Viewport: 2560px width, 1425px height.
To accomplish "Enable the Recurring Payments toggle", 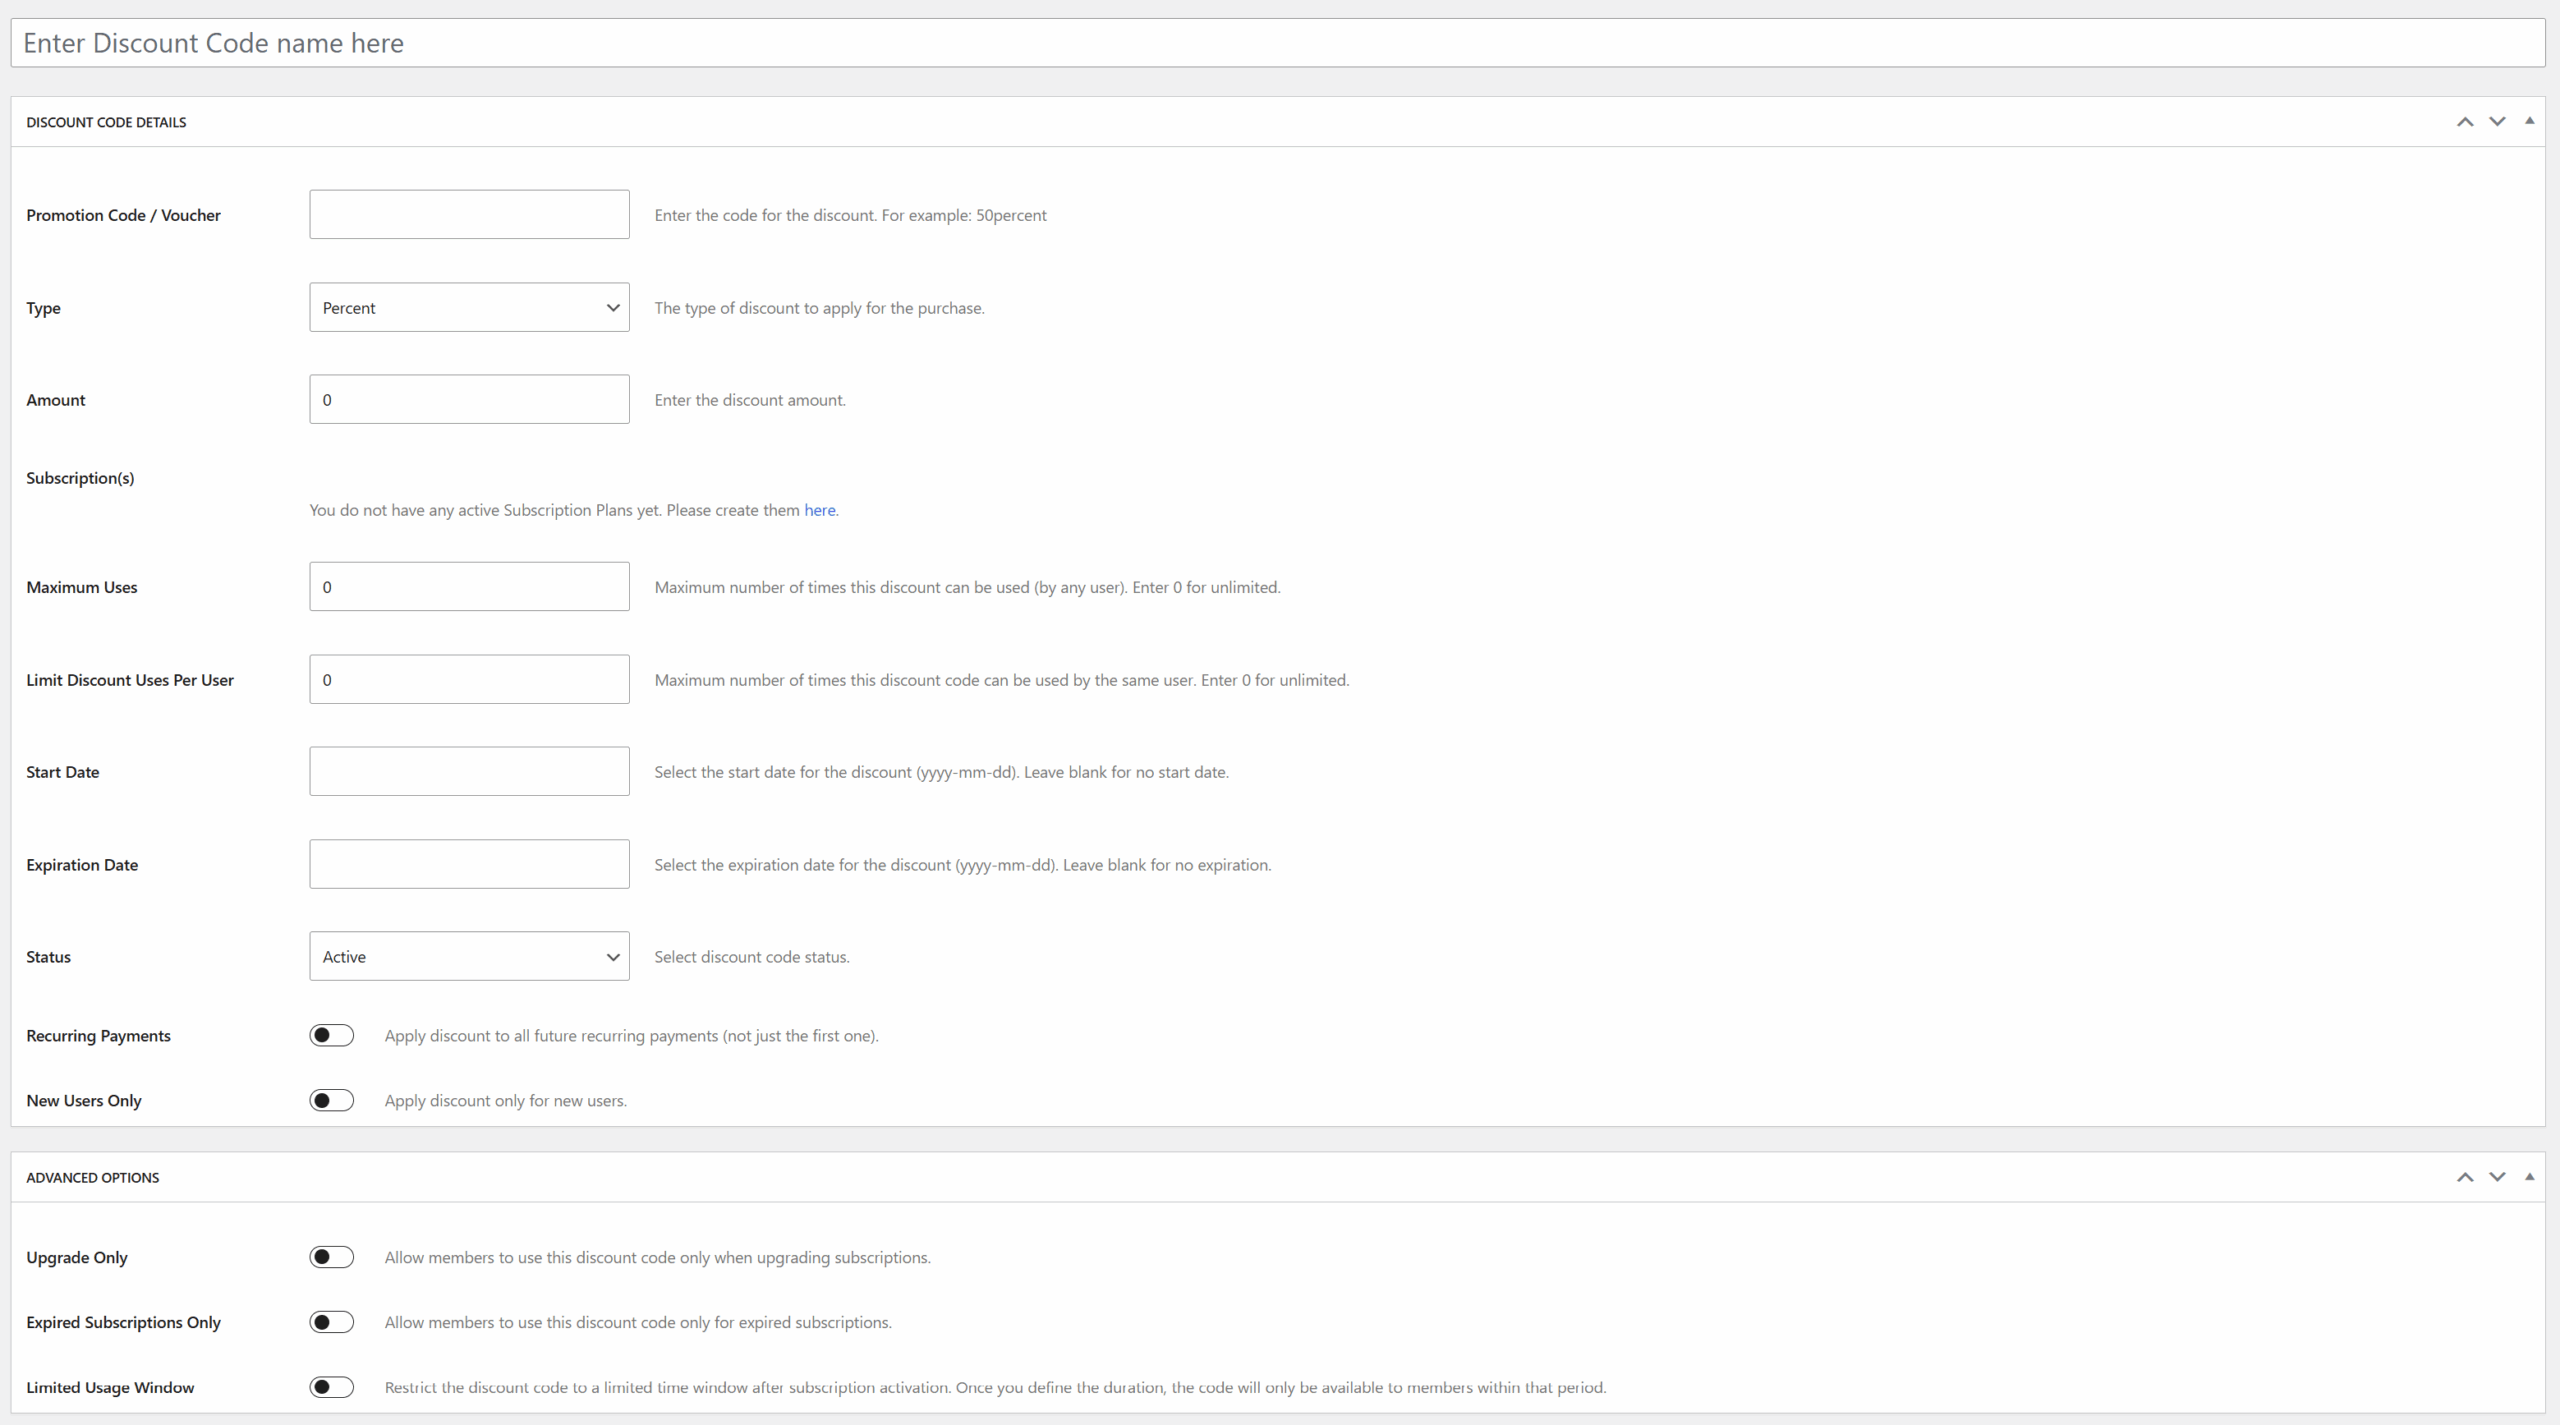I will point(331,1035).
